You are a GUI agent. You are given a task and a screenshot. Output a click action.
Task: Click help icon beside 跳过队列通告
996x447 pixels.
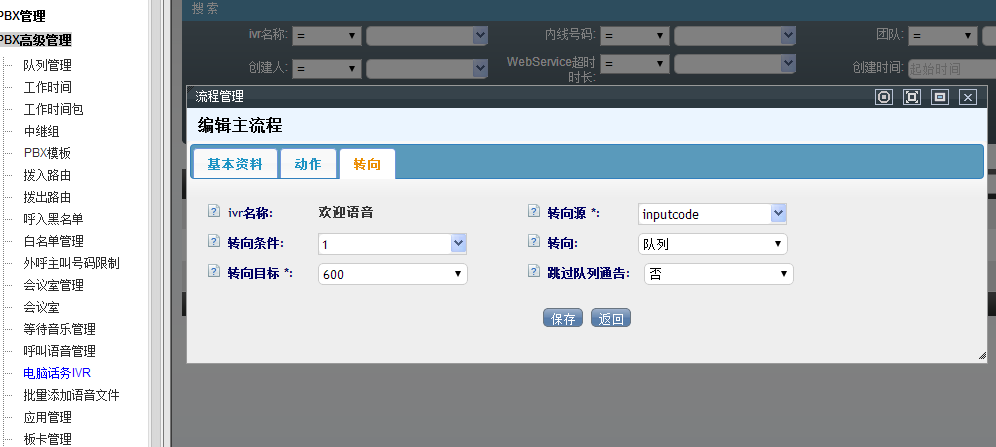tap(533, 272)
